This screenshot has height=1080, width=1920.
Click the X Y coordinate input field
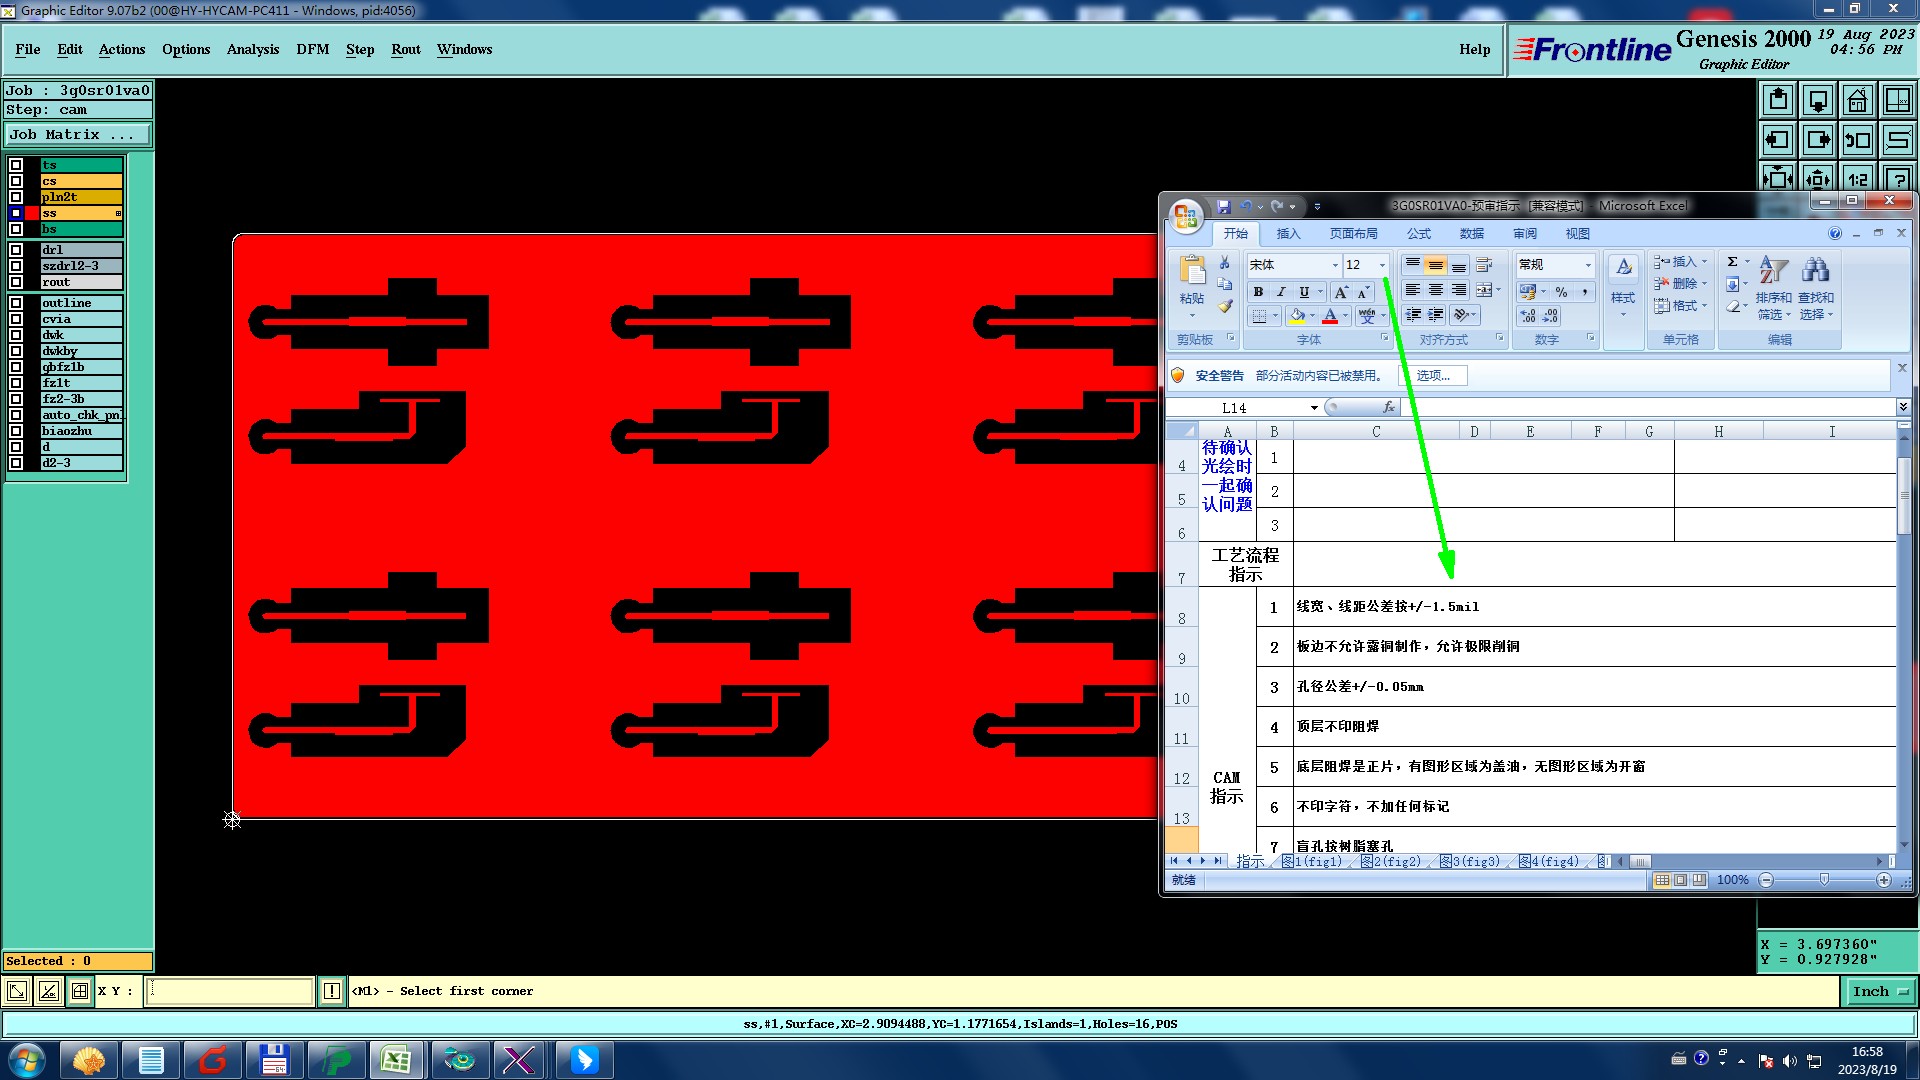pos(230,991)
